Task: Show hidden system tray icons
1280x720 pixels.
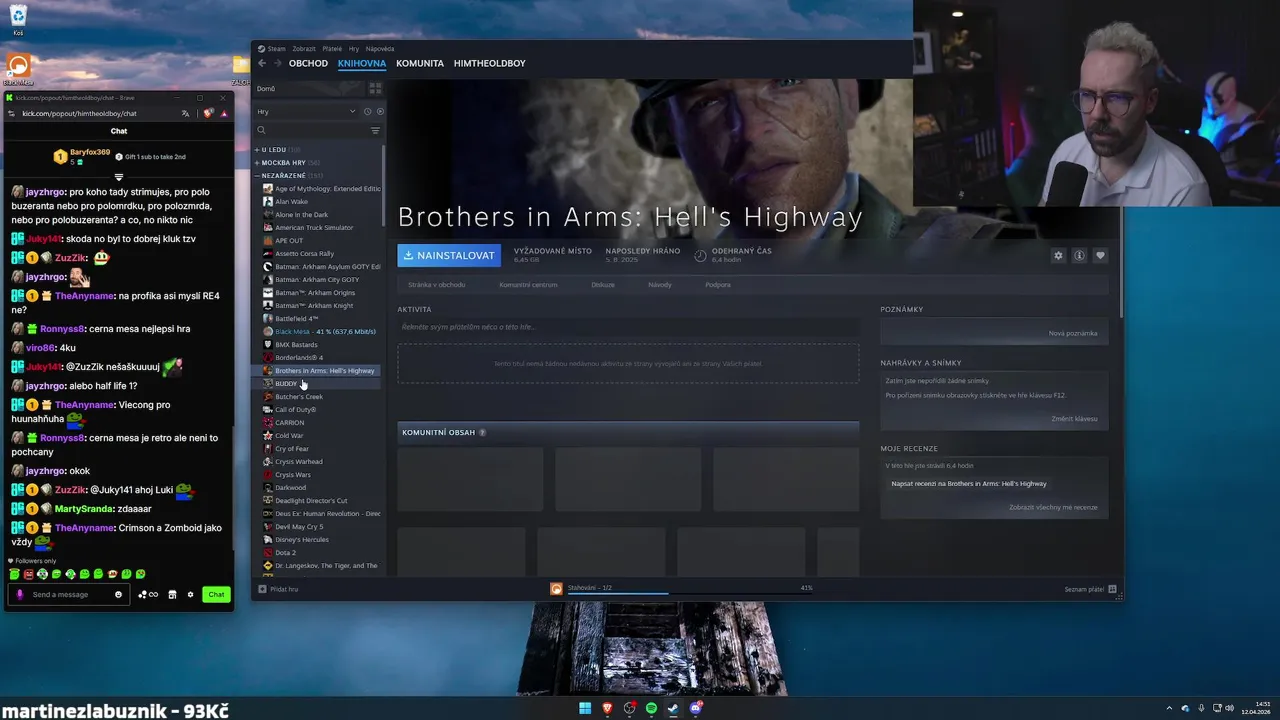Action: 1169,708
